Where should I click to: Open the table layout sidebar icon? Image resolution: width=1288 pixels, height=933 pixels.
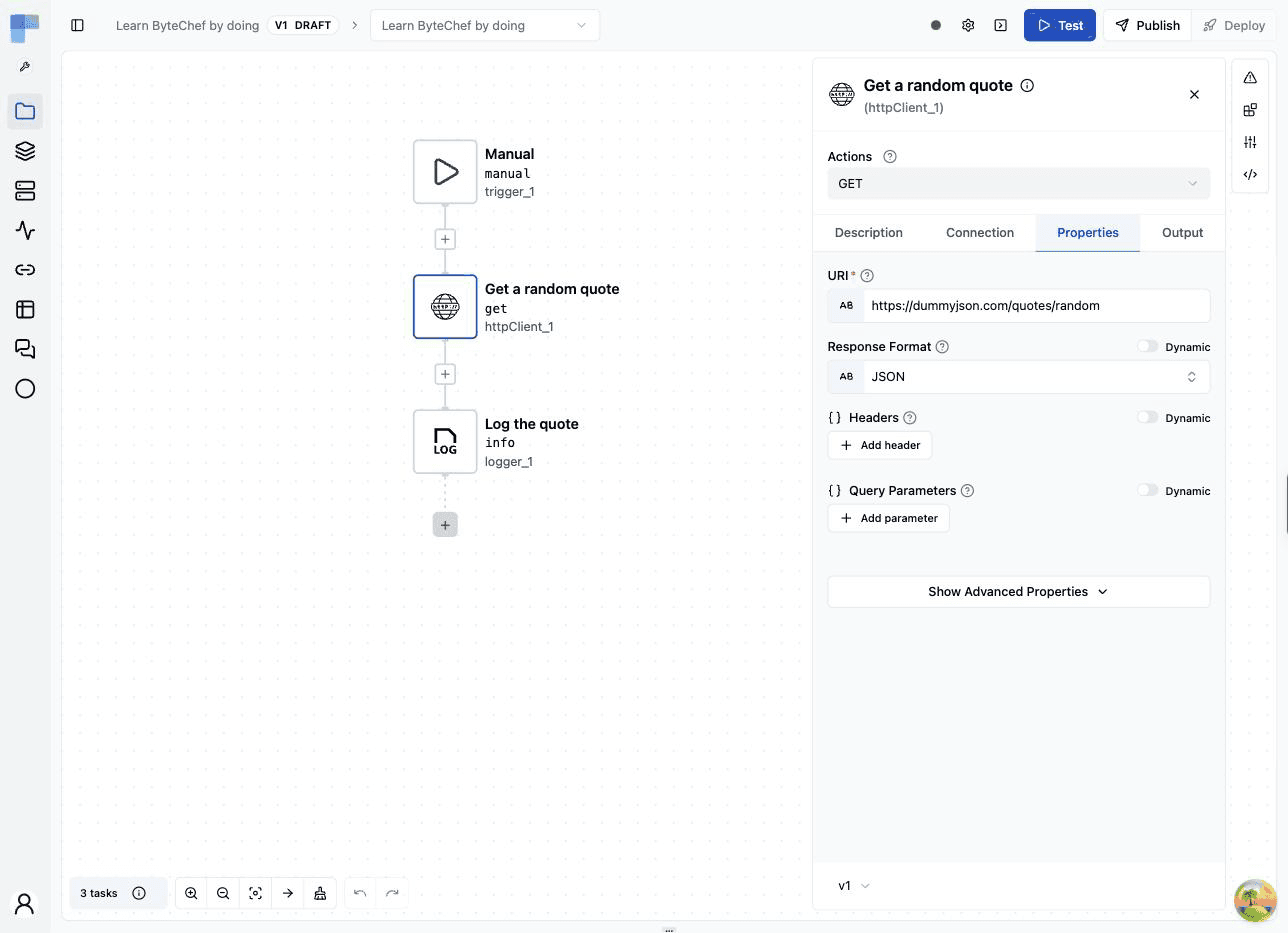(x=25, y=309)
